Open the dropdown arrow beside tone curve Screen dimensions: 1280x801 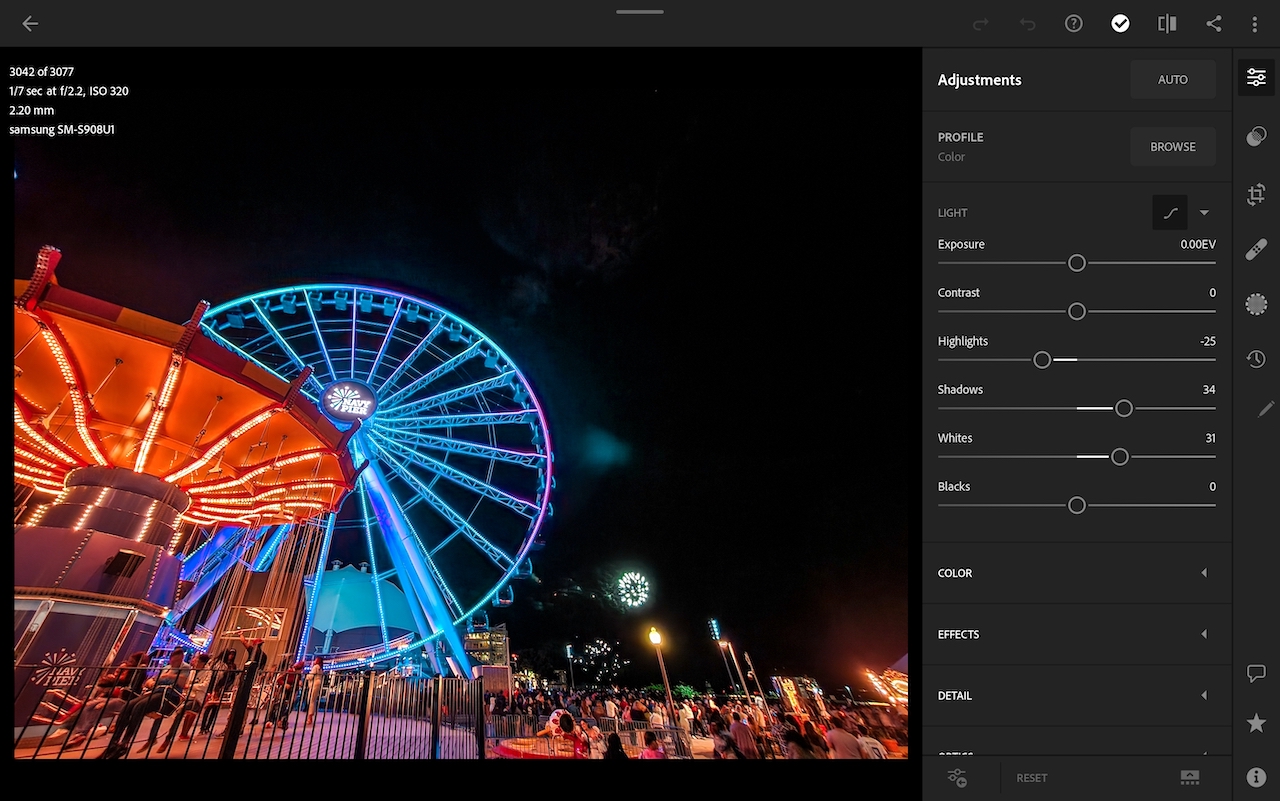1204,213
